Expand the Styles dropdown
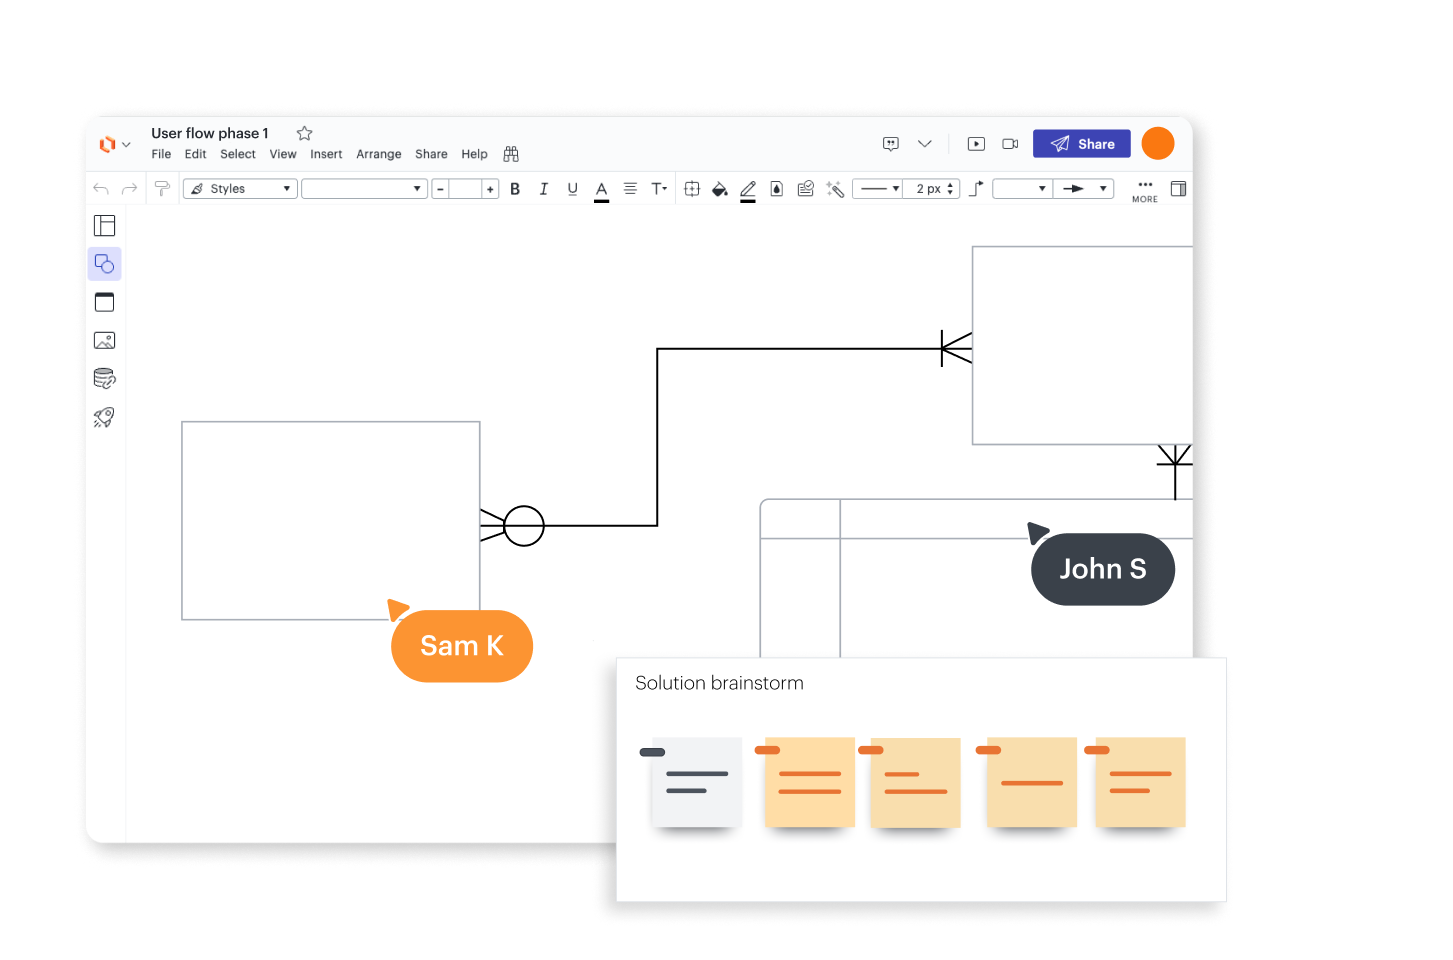Image resolution: width=1453 pixels, height=960 pixels. [x=240, y=189]
